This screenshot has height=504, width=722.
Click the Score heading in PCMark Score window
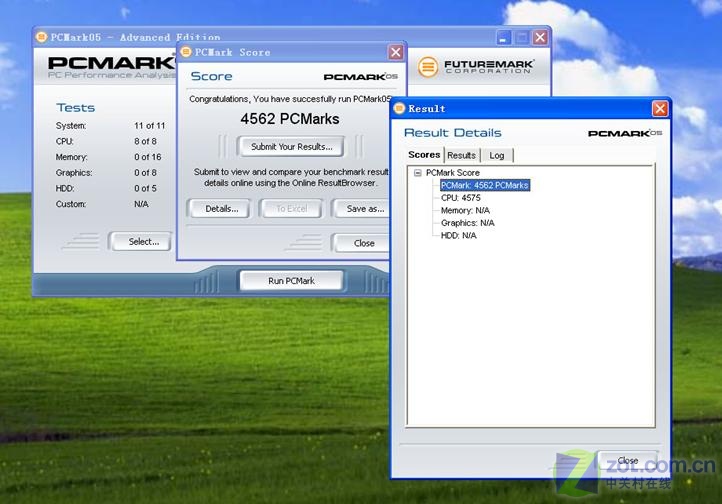coord(211,76)
